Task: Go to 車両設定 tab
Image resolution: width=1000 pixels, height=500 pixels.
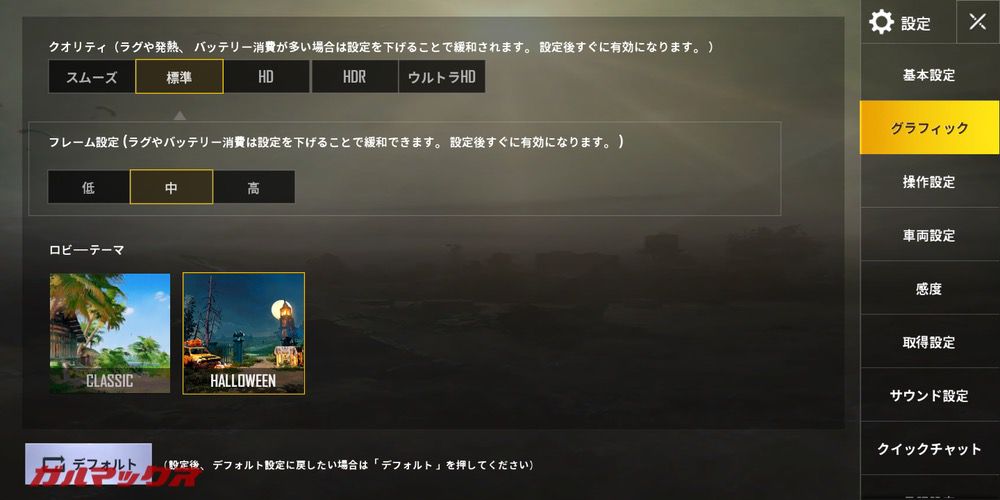Action: (x=929, y=235)
